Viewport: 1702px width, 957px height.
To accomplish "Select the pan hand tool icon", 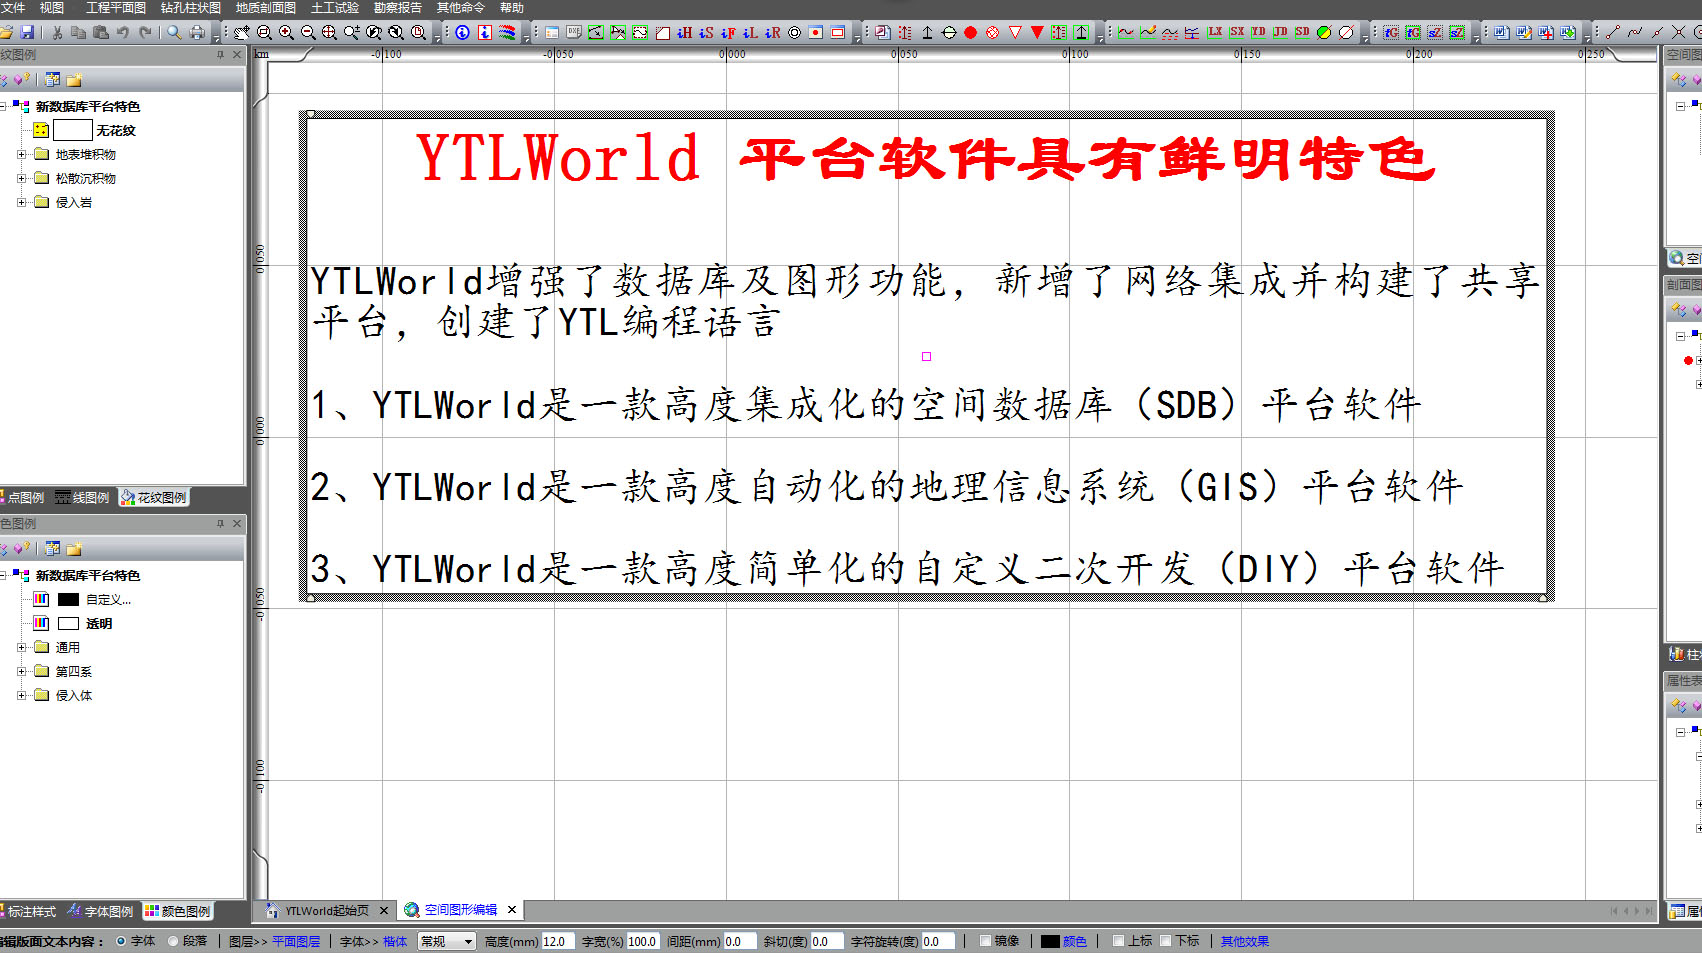I will (x=242, y=33).
